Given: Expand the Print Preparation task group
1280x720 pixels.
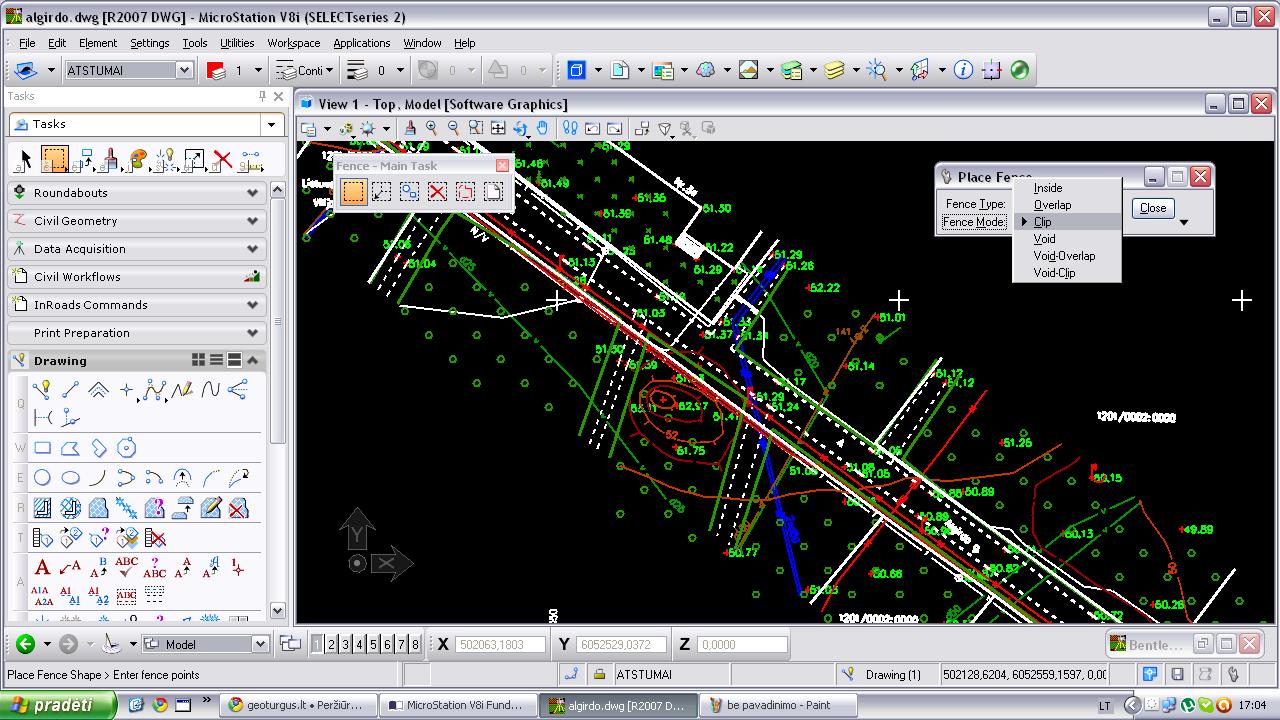Looking at the screenshot, I should coord(137,333).
